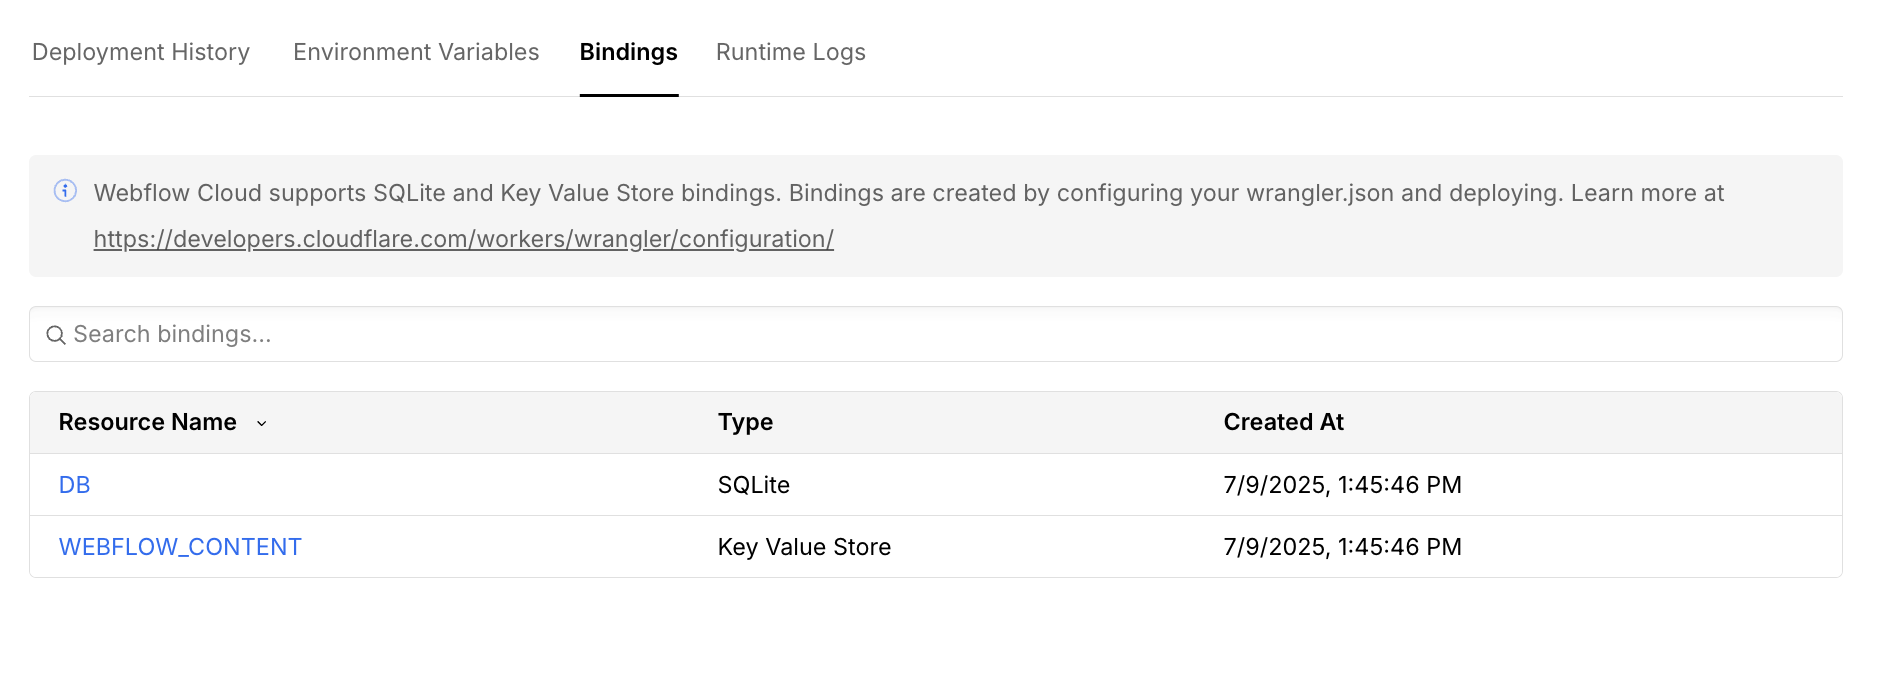Click the Resource Name column header
This screenshot has width=1902, height=686.
pyautogui.click(x=148, y=422)
